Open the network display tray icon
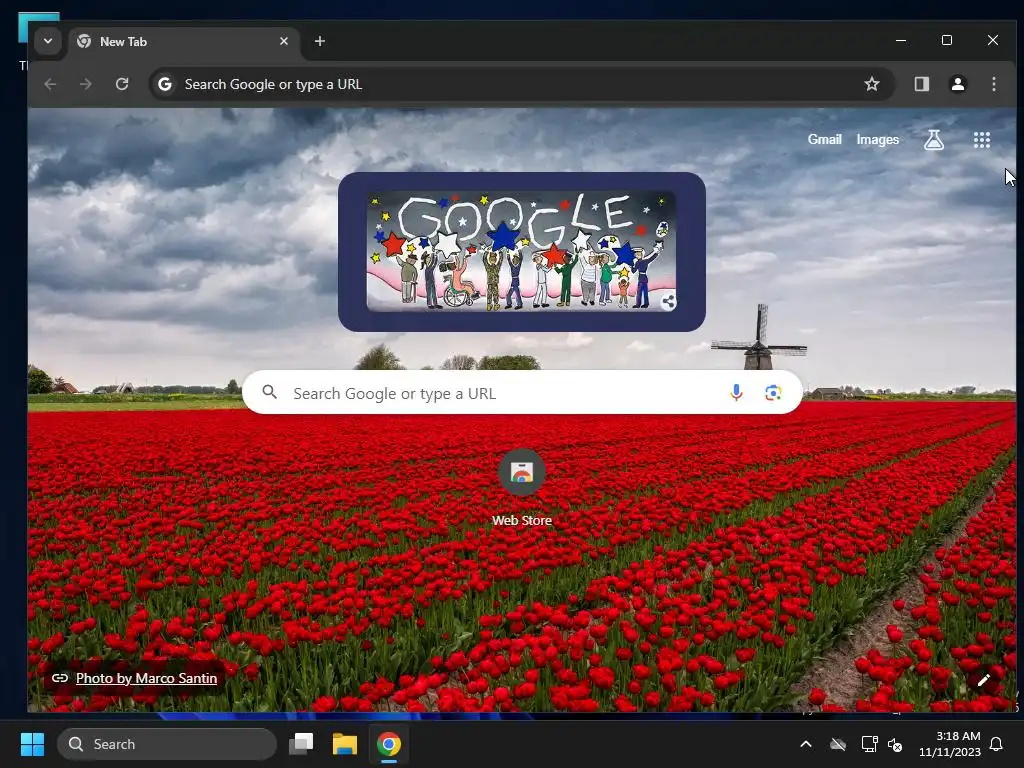The image size is (1024, 768). point(869,744)
